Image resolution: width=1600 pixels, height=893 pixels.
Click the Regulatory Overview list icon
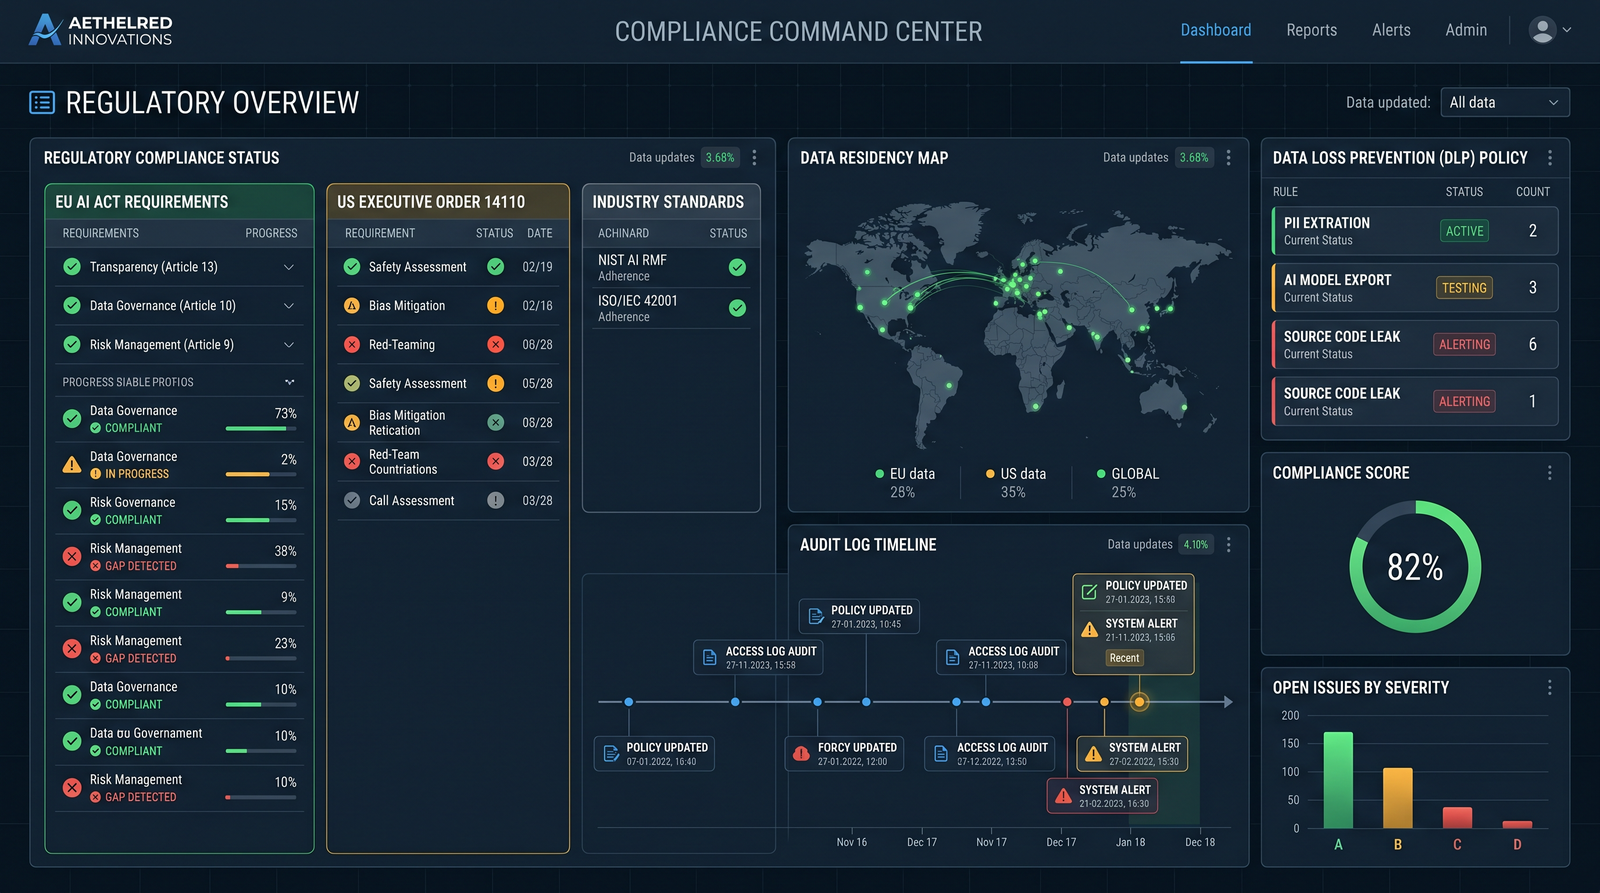tap(42, 102)
